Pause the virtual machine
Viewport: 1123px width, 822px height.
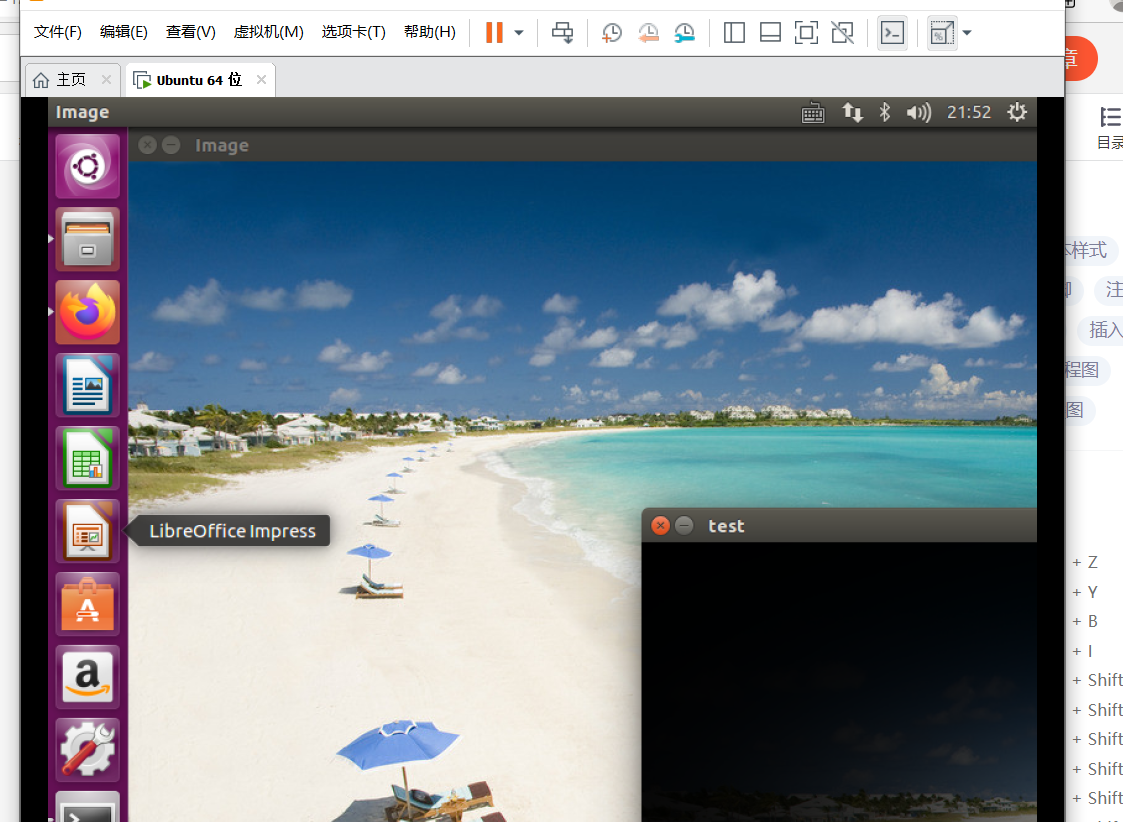point(494,32)
